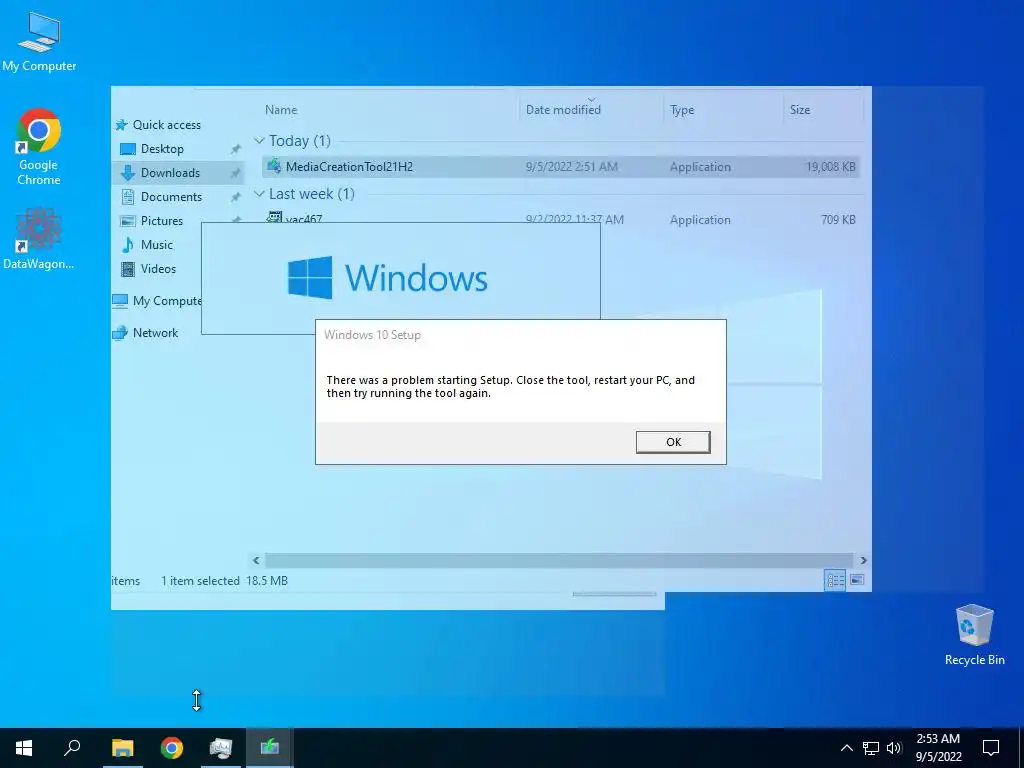The width and height of the screenshot is (1024, 768).
Task: Select Desktop in Explorer sidebar
Action: pos(162,149)
